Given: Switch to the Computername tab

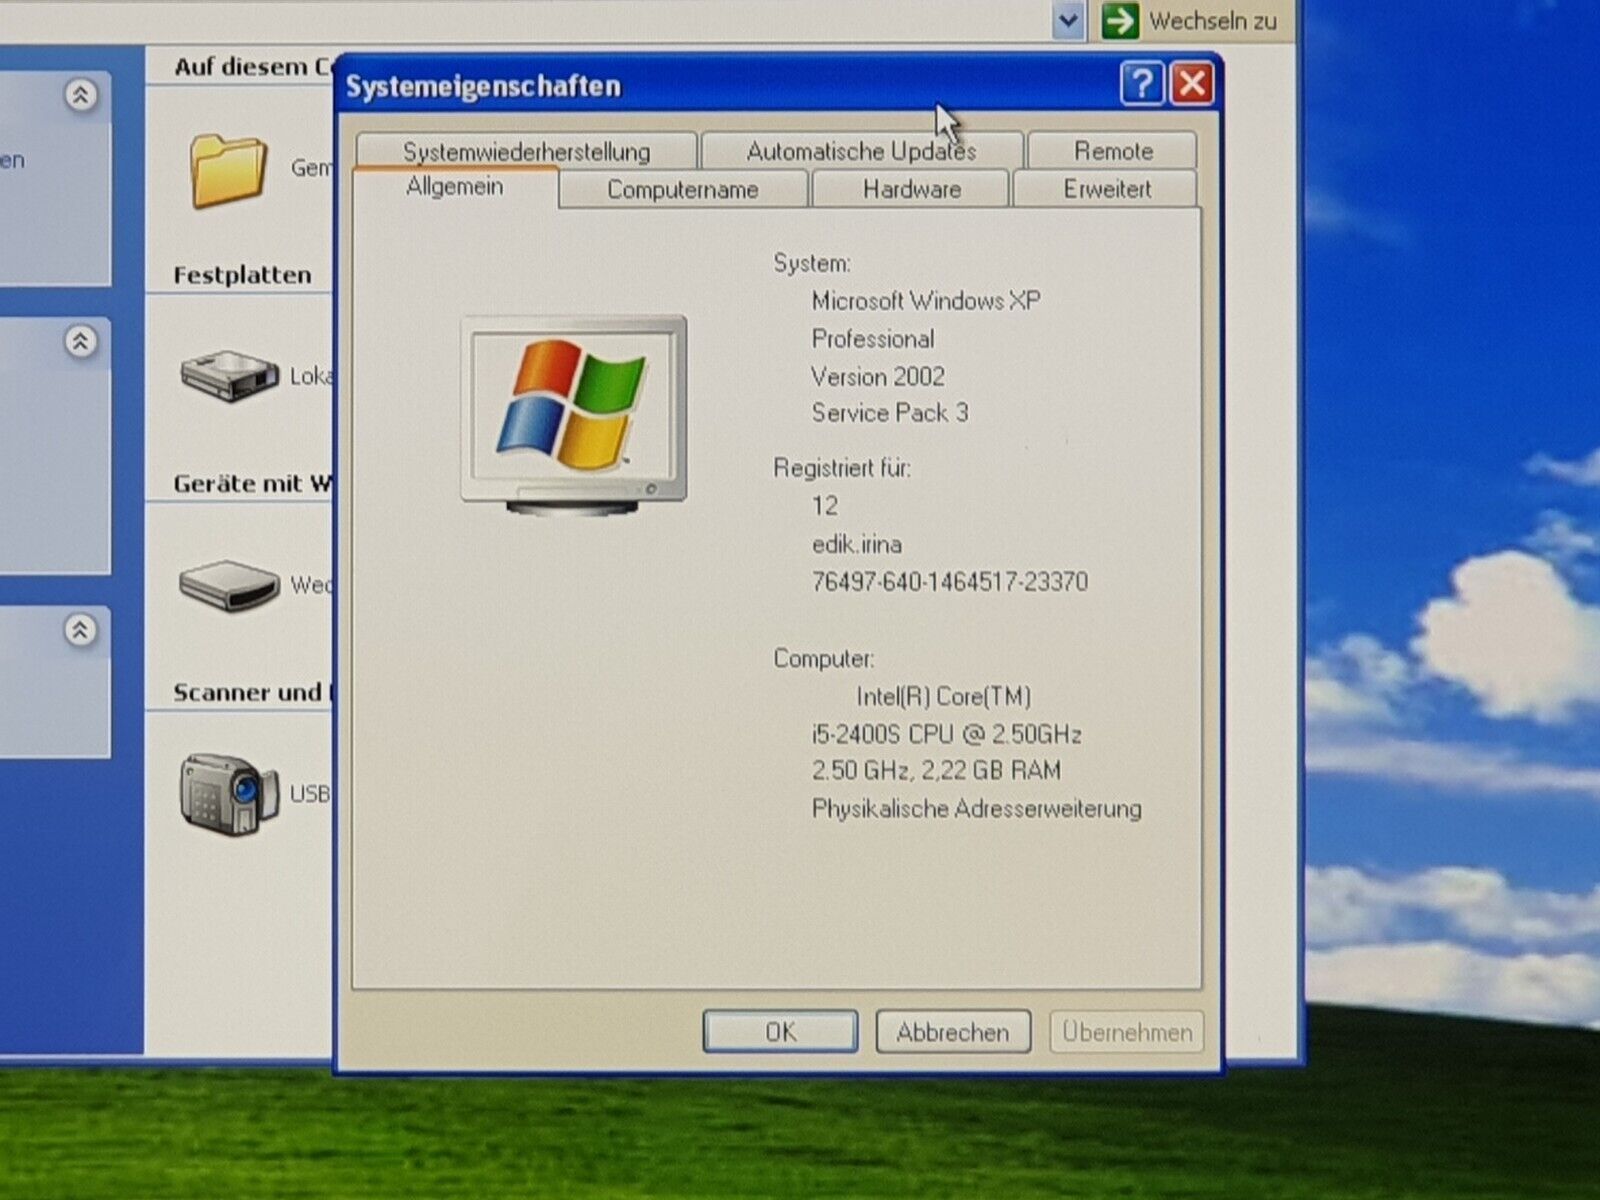Looking at the screenshot, I should click(x=682, y=189).
